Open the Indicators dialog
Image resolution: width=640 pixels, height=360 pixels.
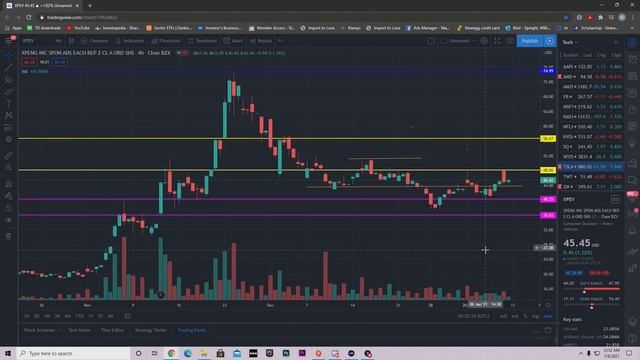click(130, 41)
